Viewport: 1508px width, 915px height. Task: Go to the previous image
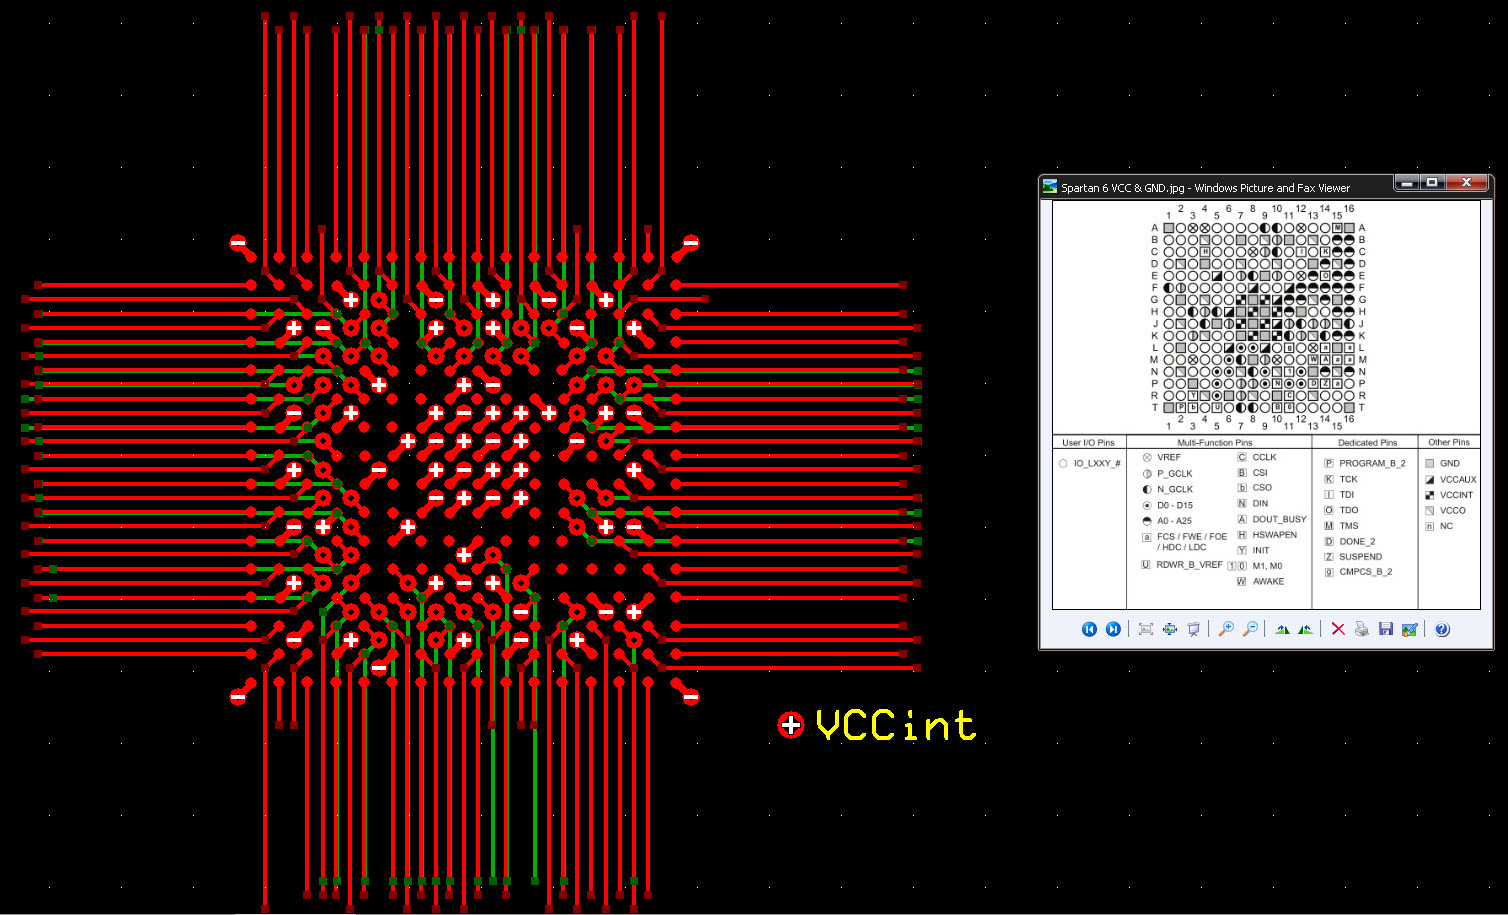1089,629
